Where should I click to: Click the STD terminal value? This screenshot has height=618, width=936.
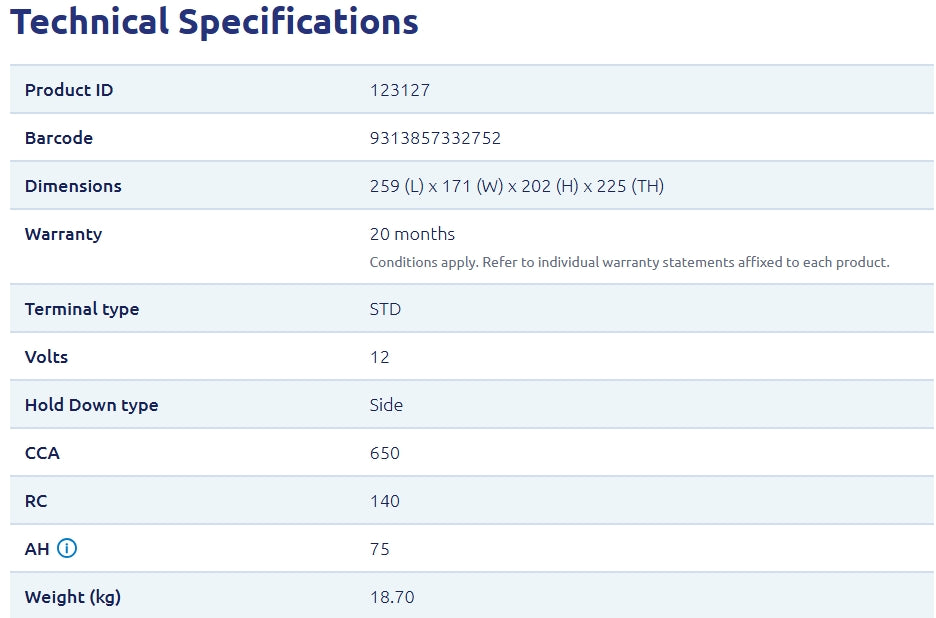click(385, 309)
